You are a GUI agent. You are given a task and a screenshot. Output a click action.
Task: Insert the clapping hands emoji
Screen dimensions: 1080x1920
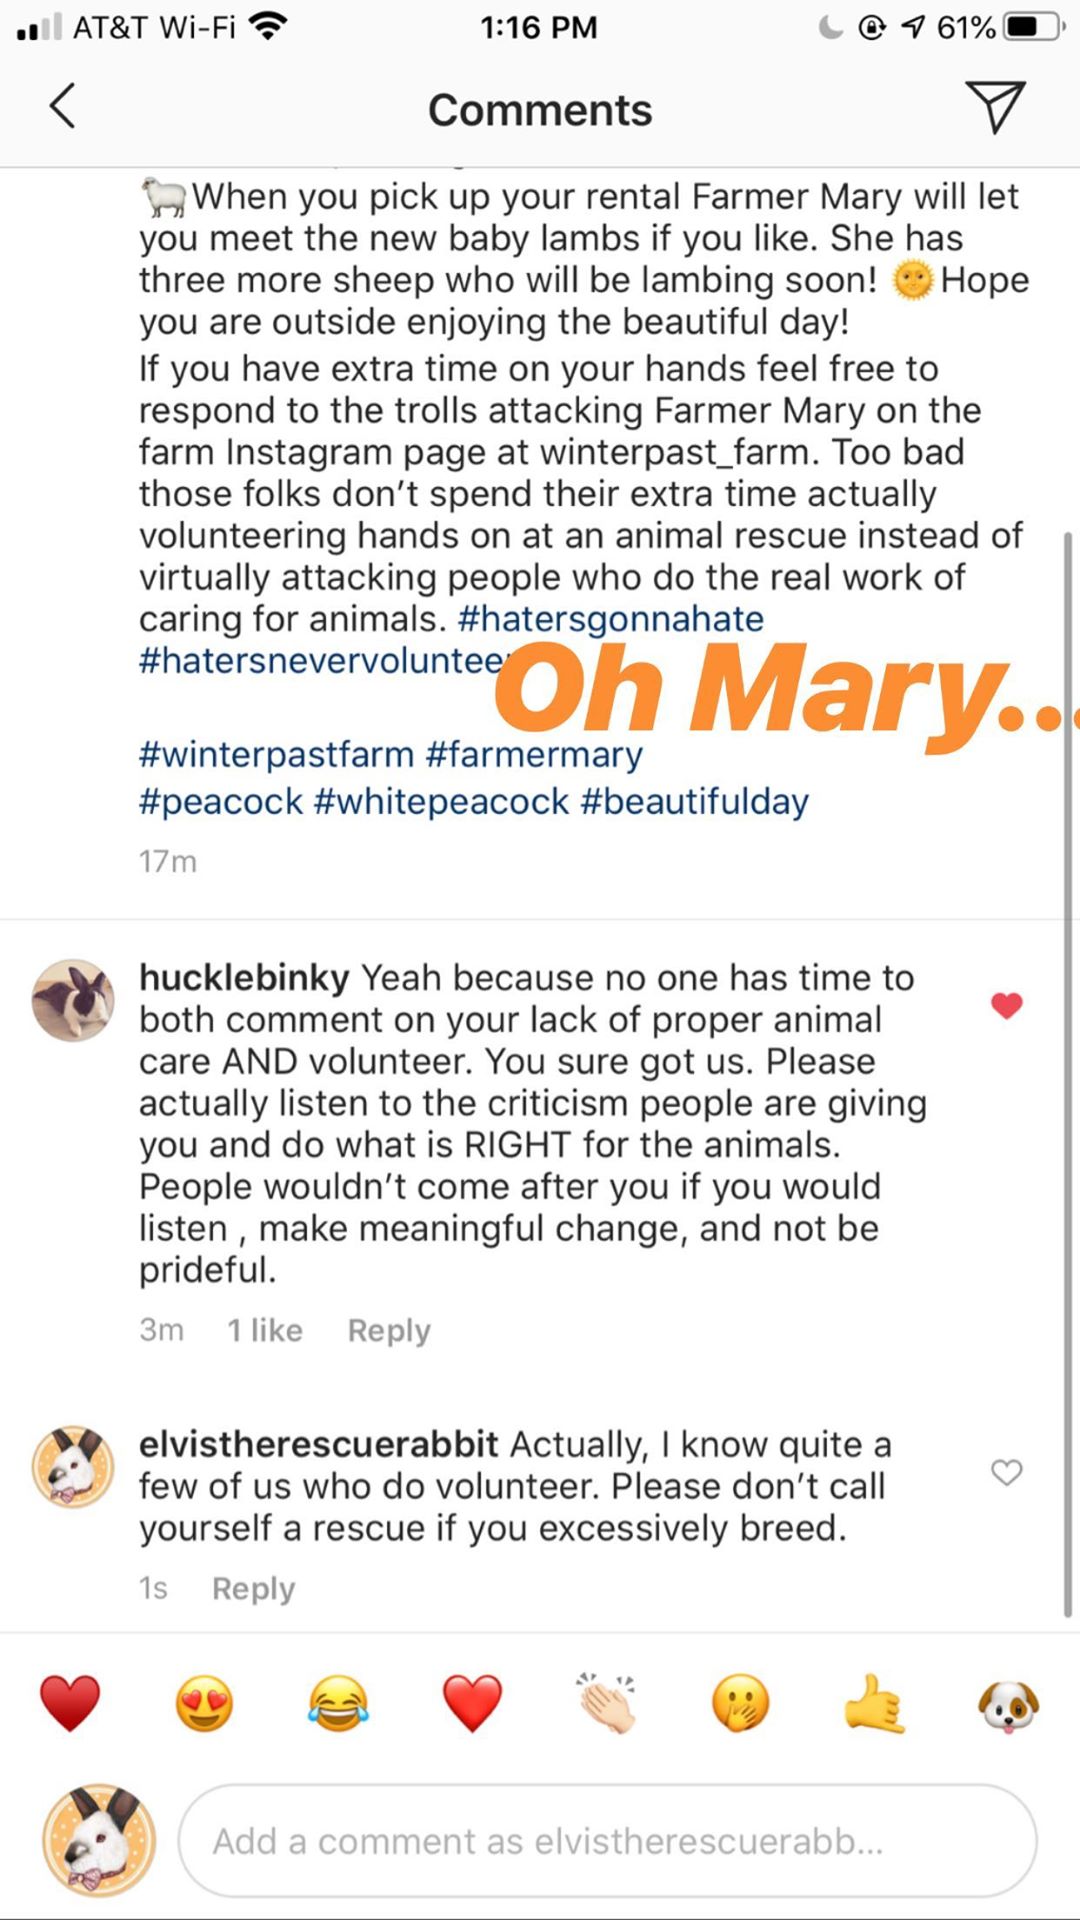[x=606, y=1703]
